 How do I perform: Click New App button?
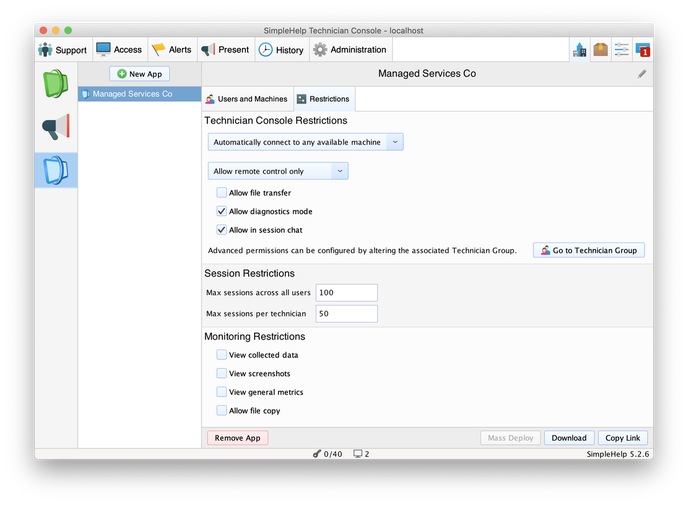tap(140, 74)
